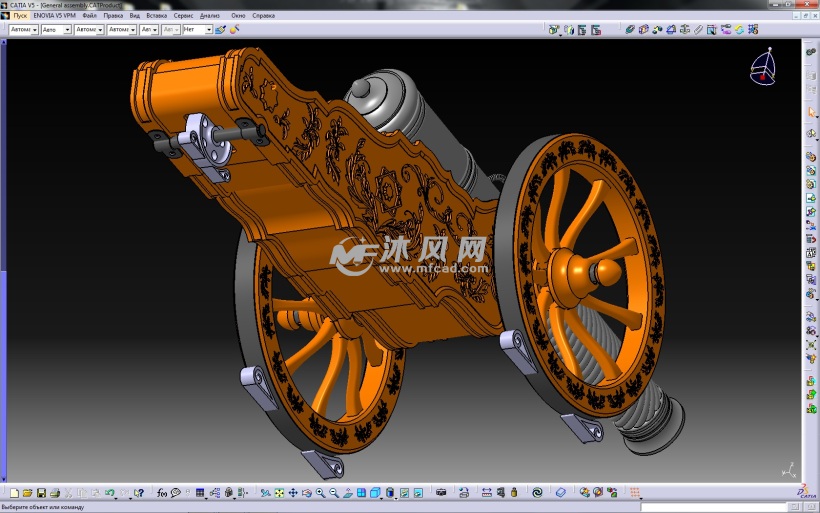Open the Formula f(x) tool
820x513 pixels.
(162, 493)
